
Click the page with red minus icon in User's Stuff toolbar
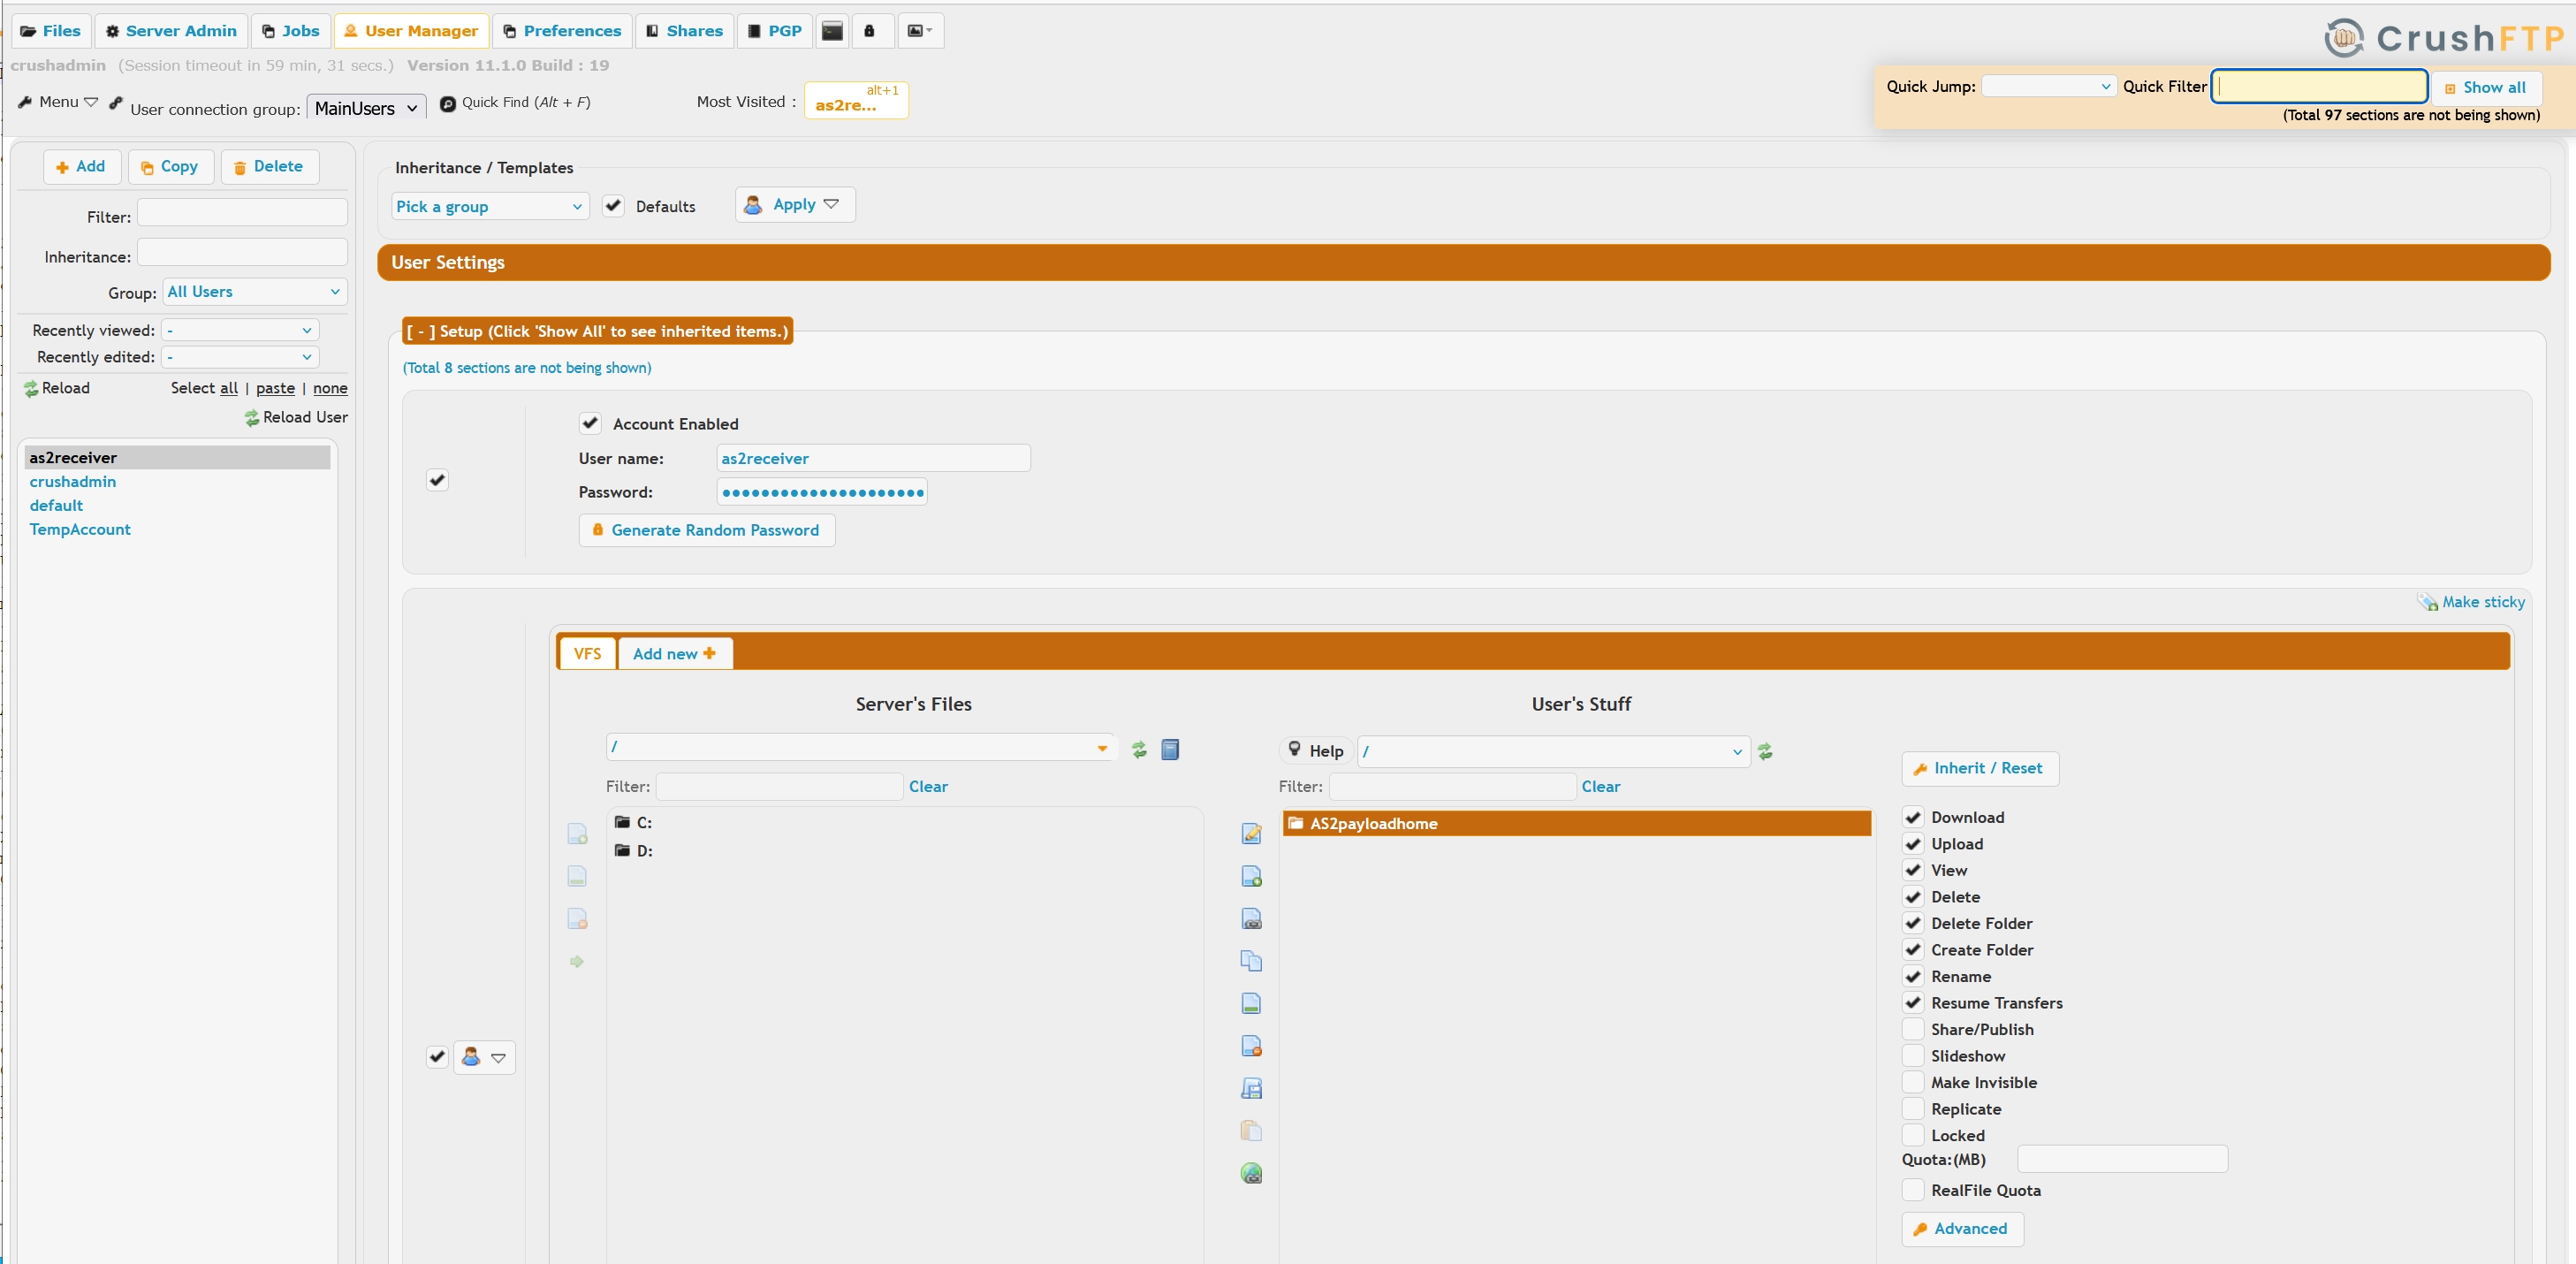[x=1251, y=1045]
